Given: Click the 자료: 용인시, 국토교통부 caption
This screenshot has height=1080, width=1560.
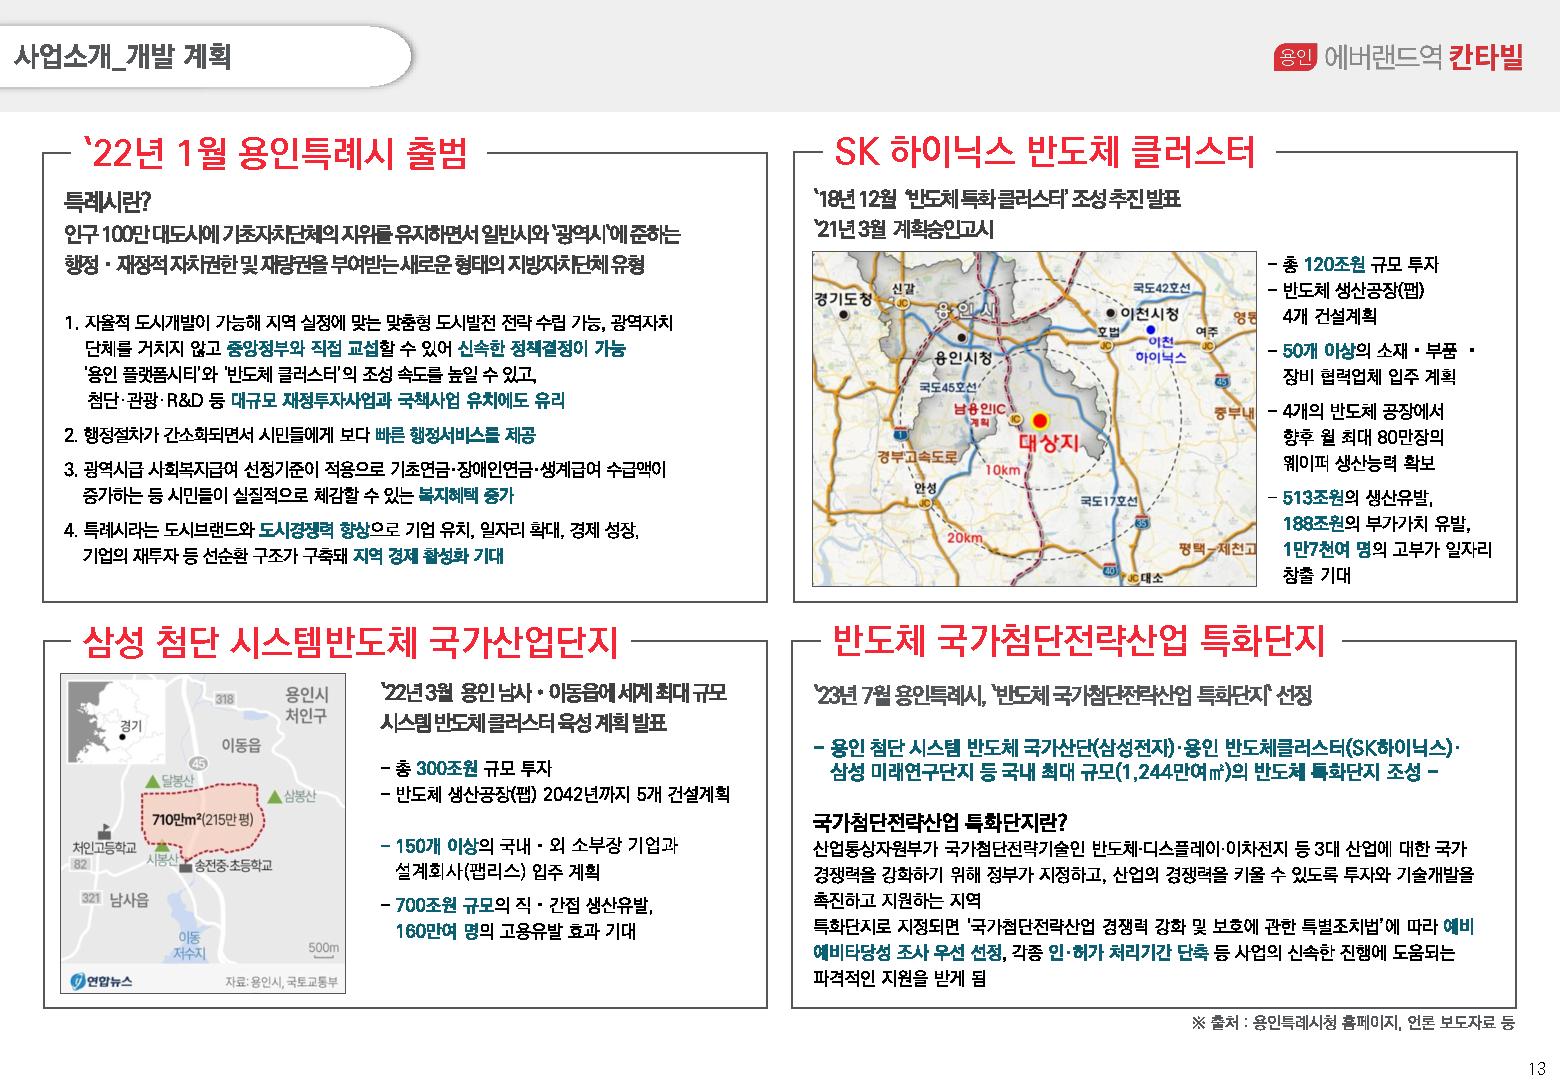Looking at the screenshot, I should click(x=281, y=981).
